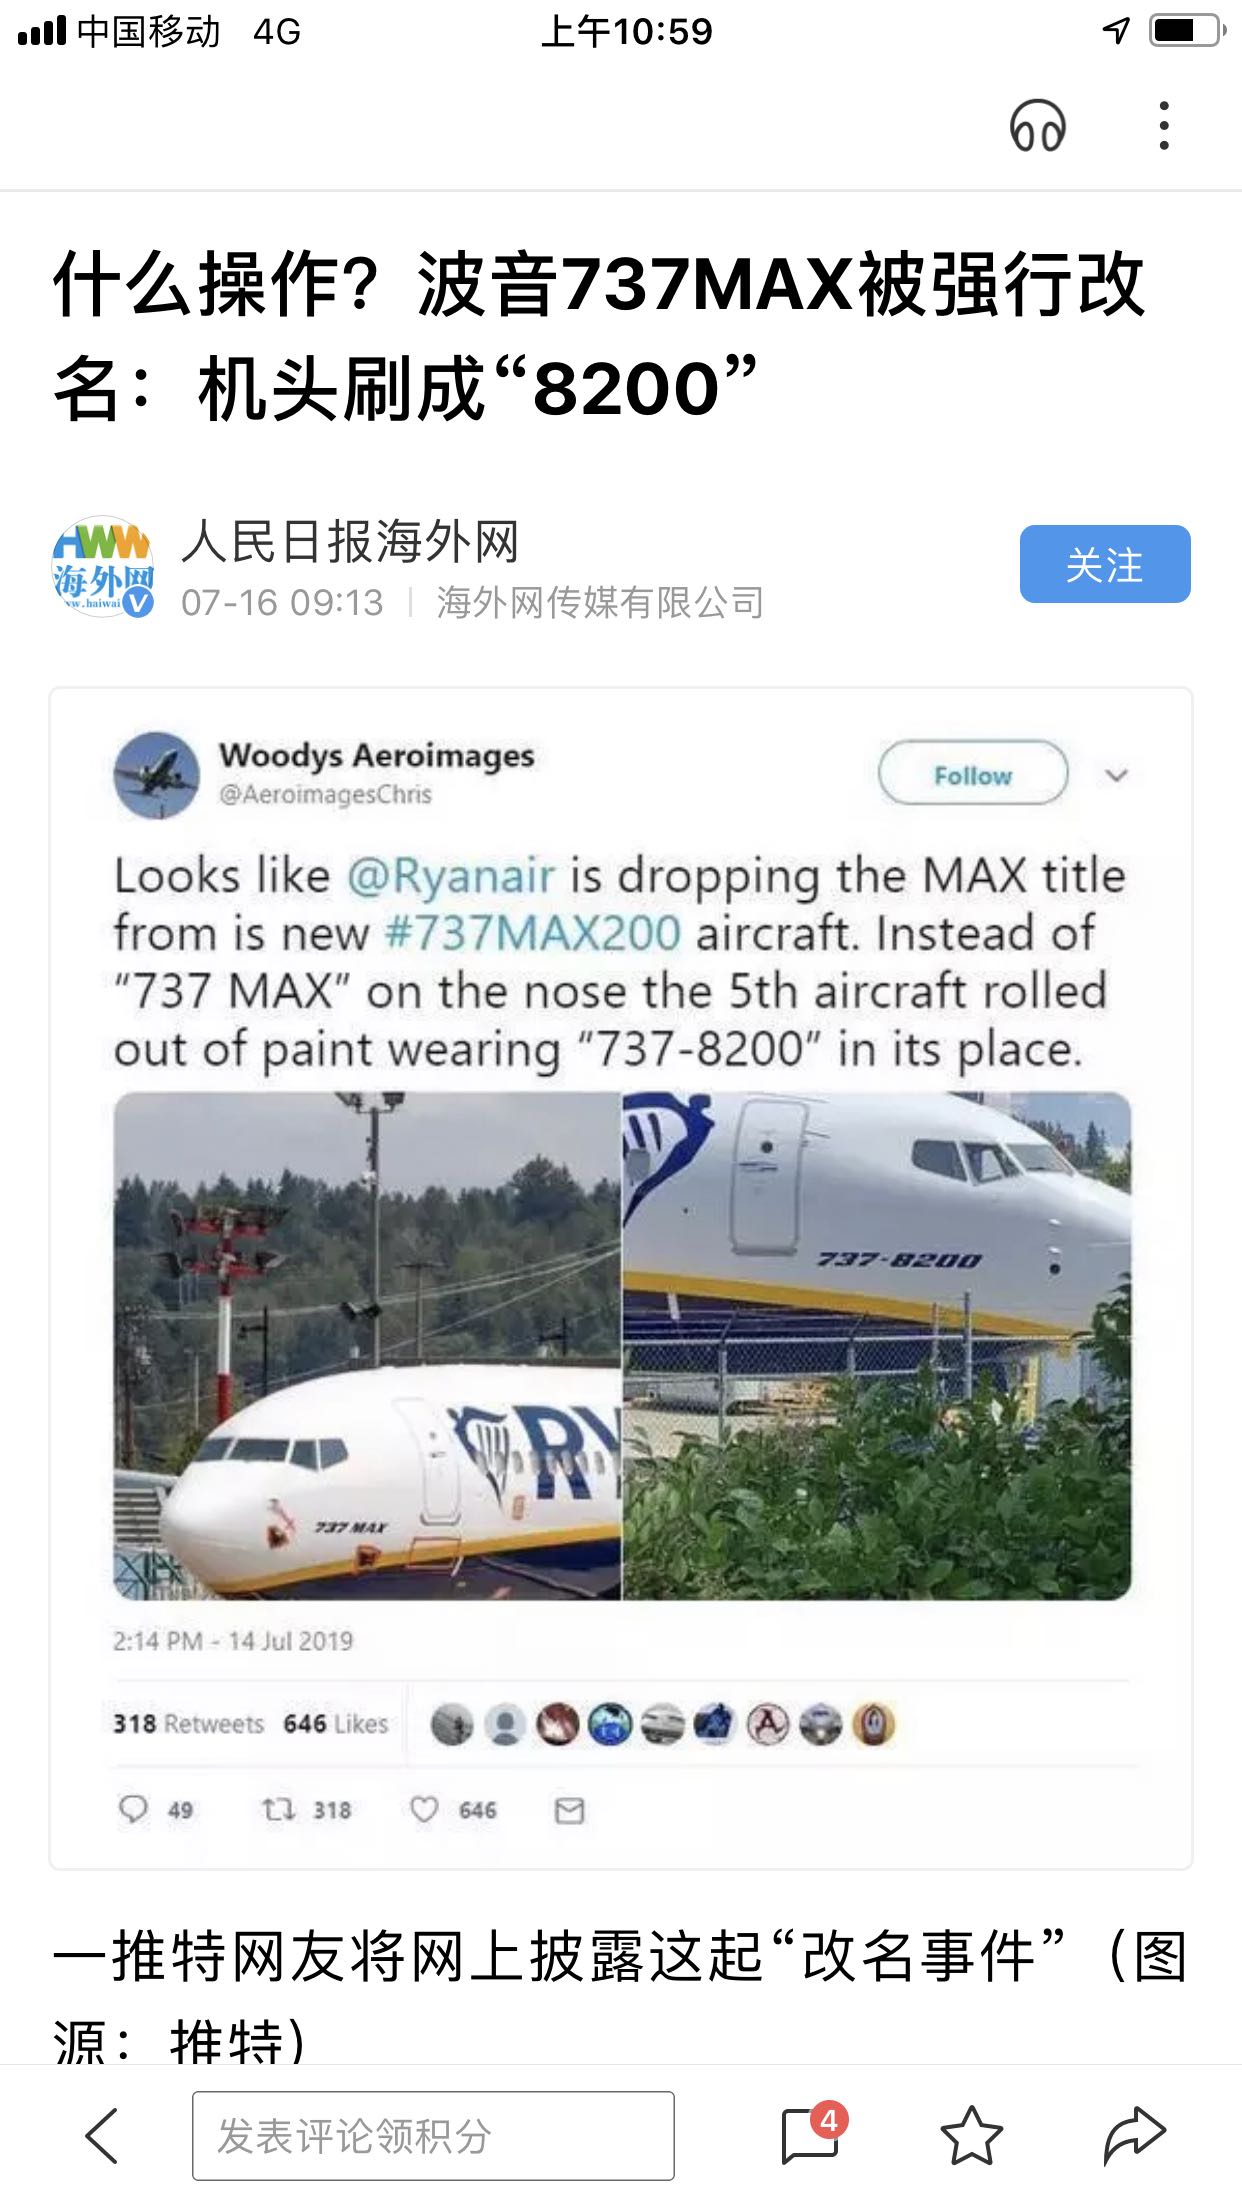Screen dimensions: 1242x2208
Task: Tap the share arrow icon
Action: [x=1134, y=2135]
